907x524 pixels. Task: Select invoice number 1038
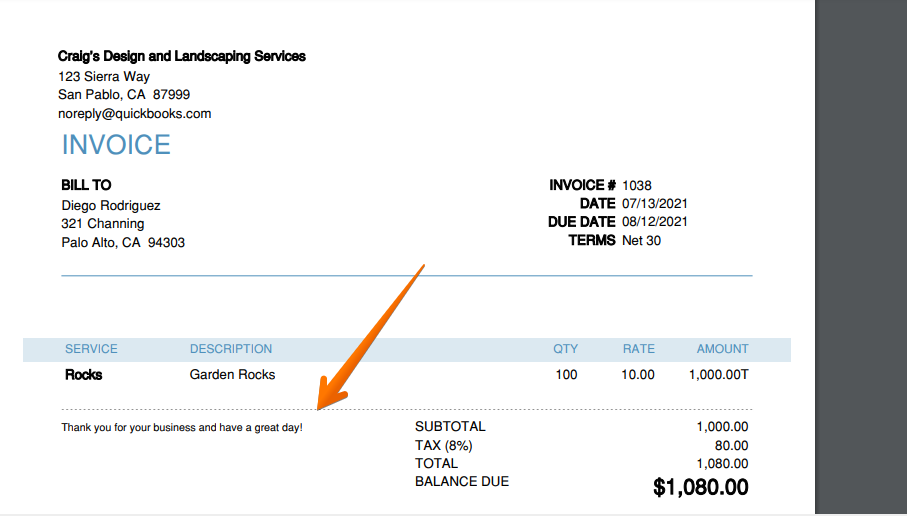637,185
